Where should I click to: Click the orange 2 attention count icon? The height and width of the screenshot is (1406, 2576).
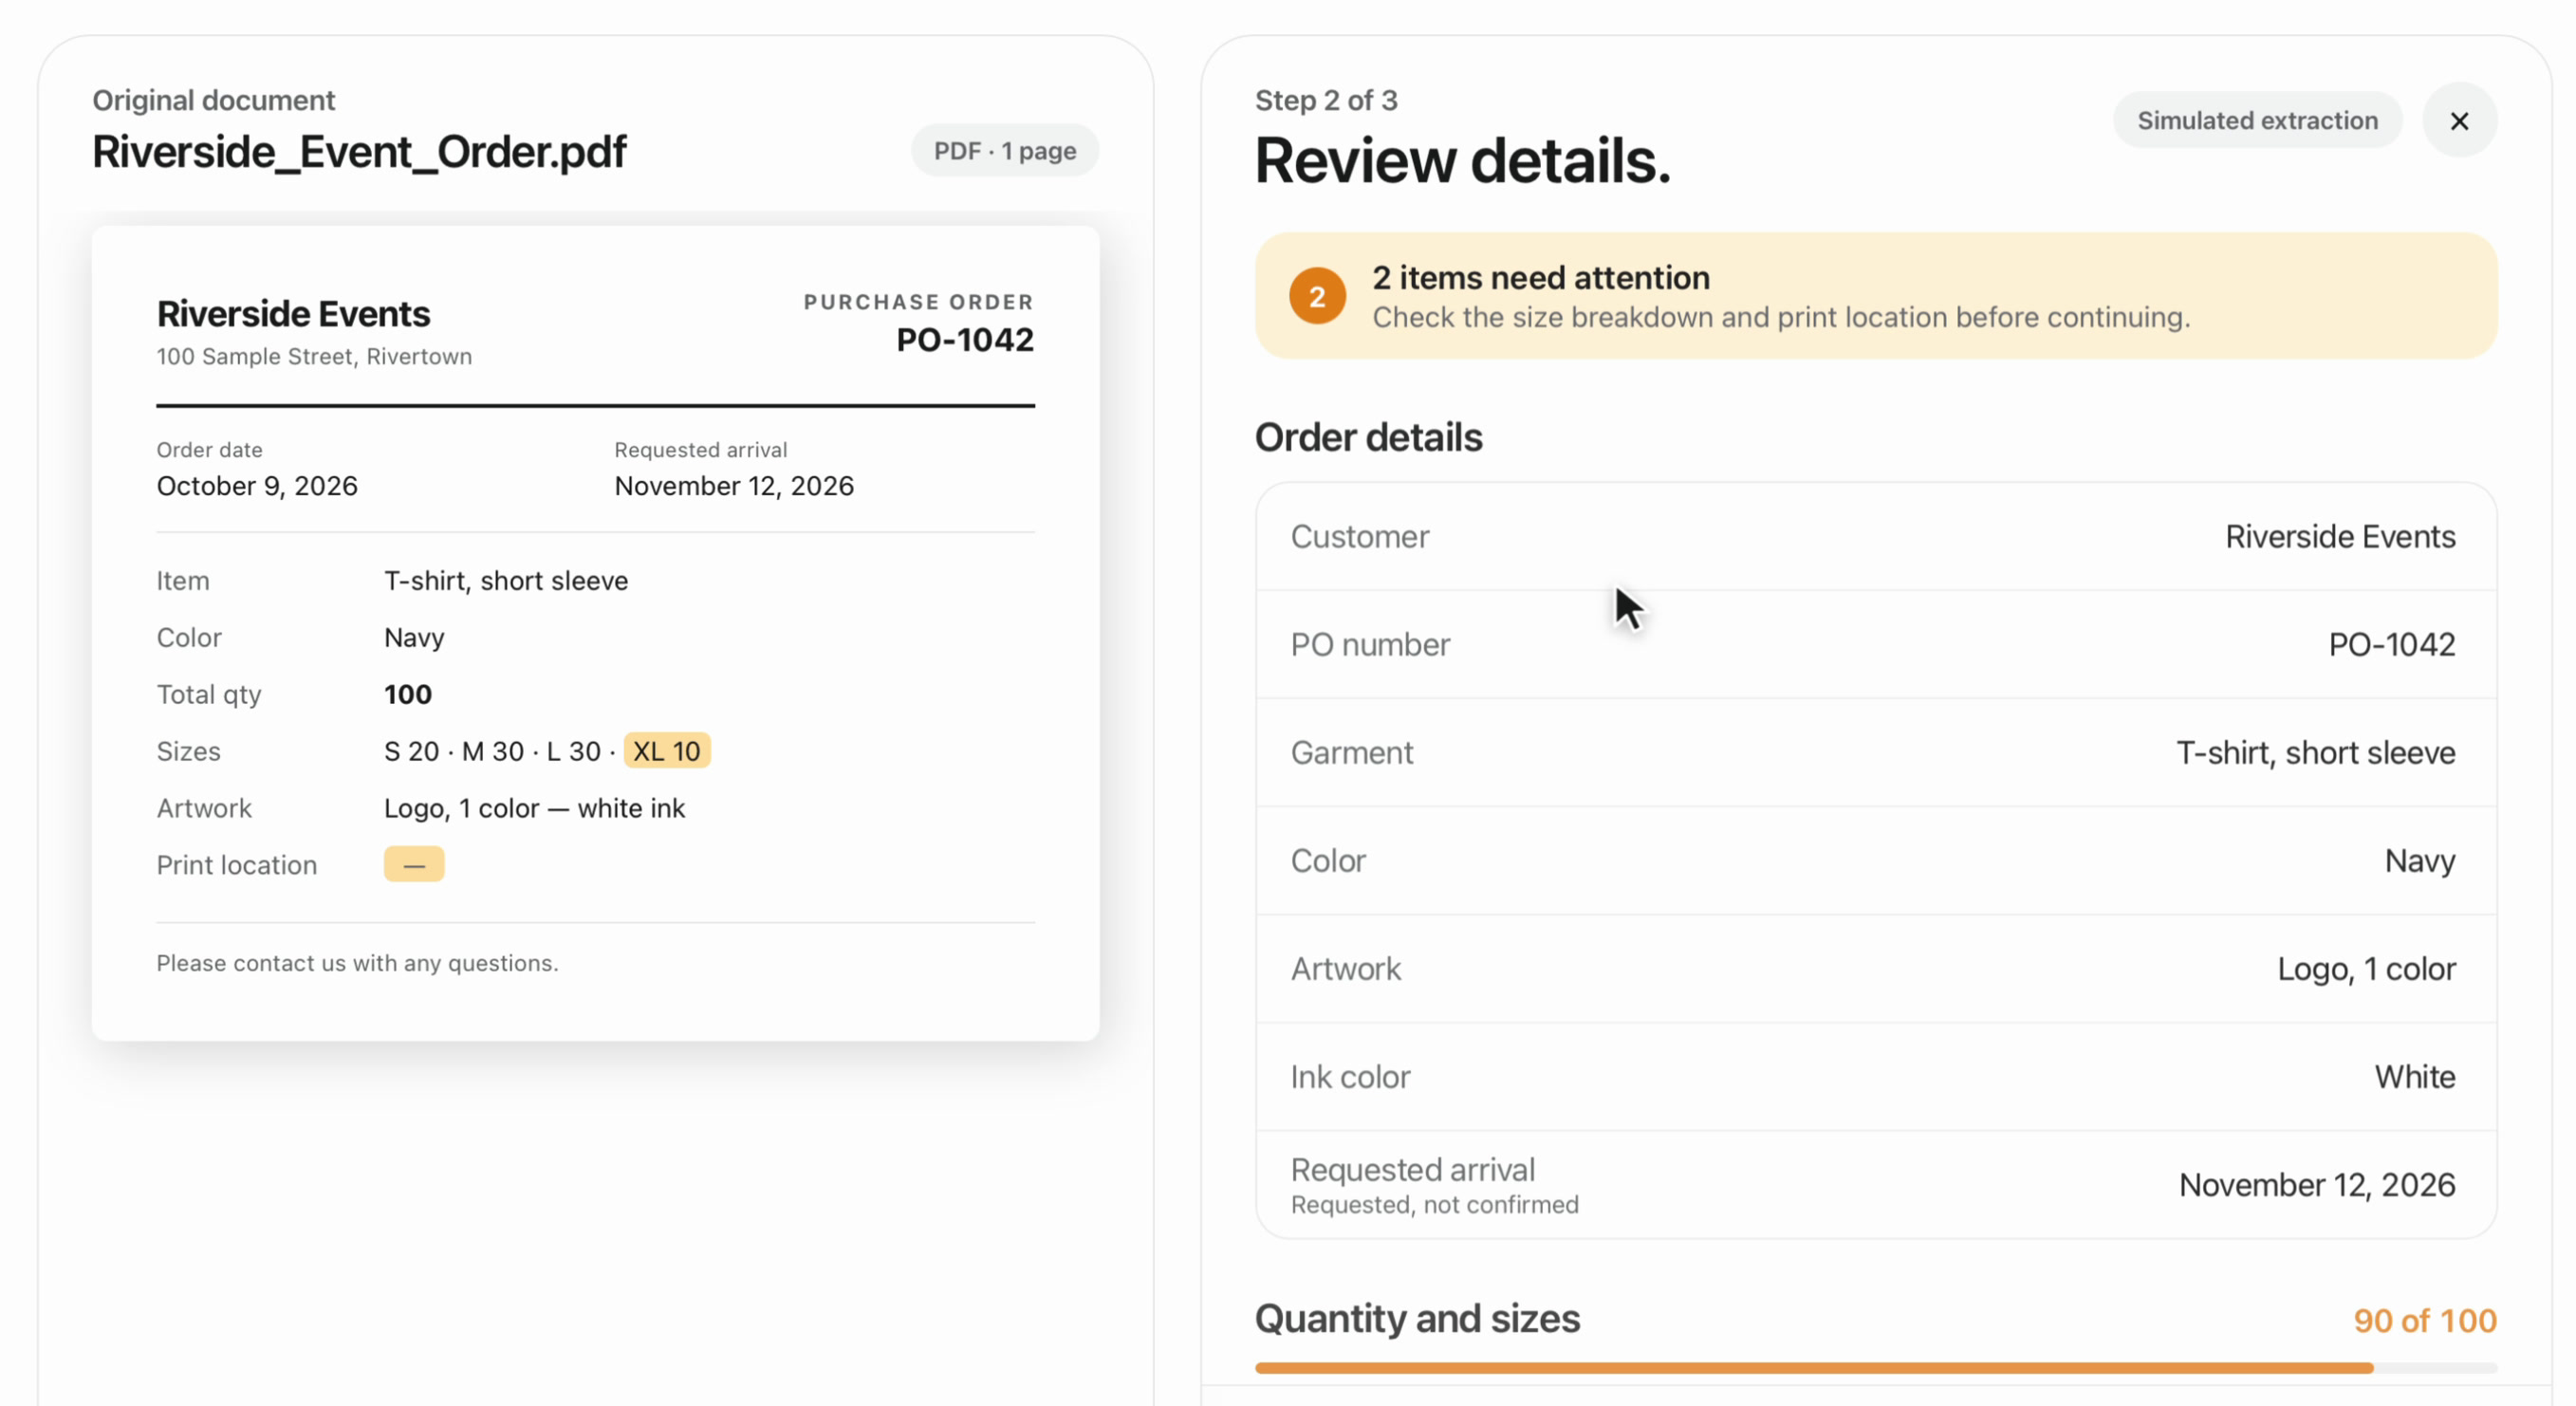click(1317, 296)
